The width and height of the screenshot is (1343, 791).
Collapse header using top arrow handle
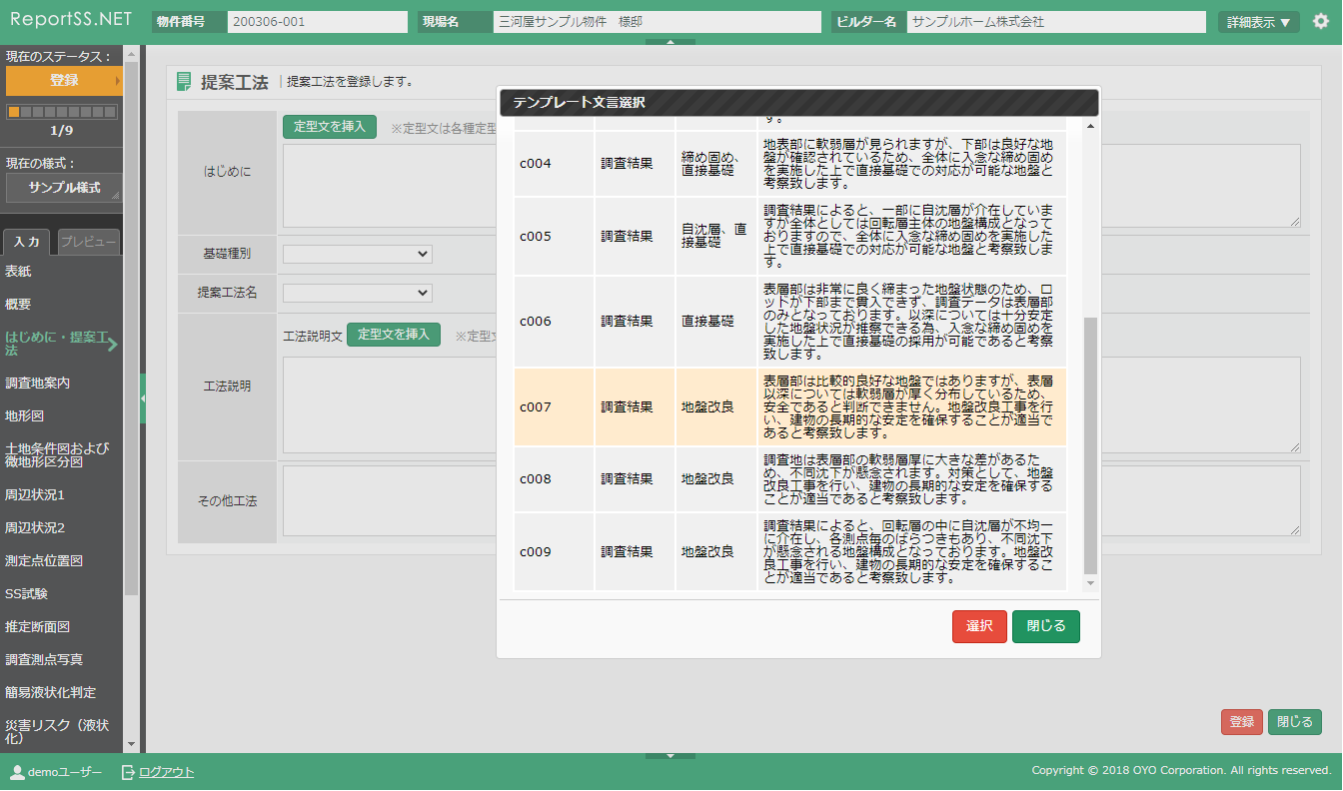(671, 41)
